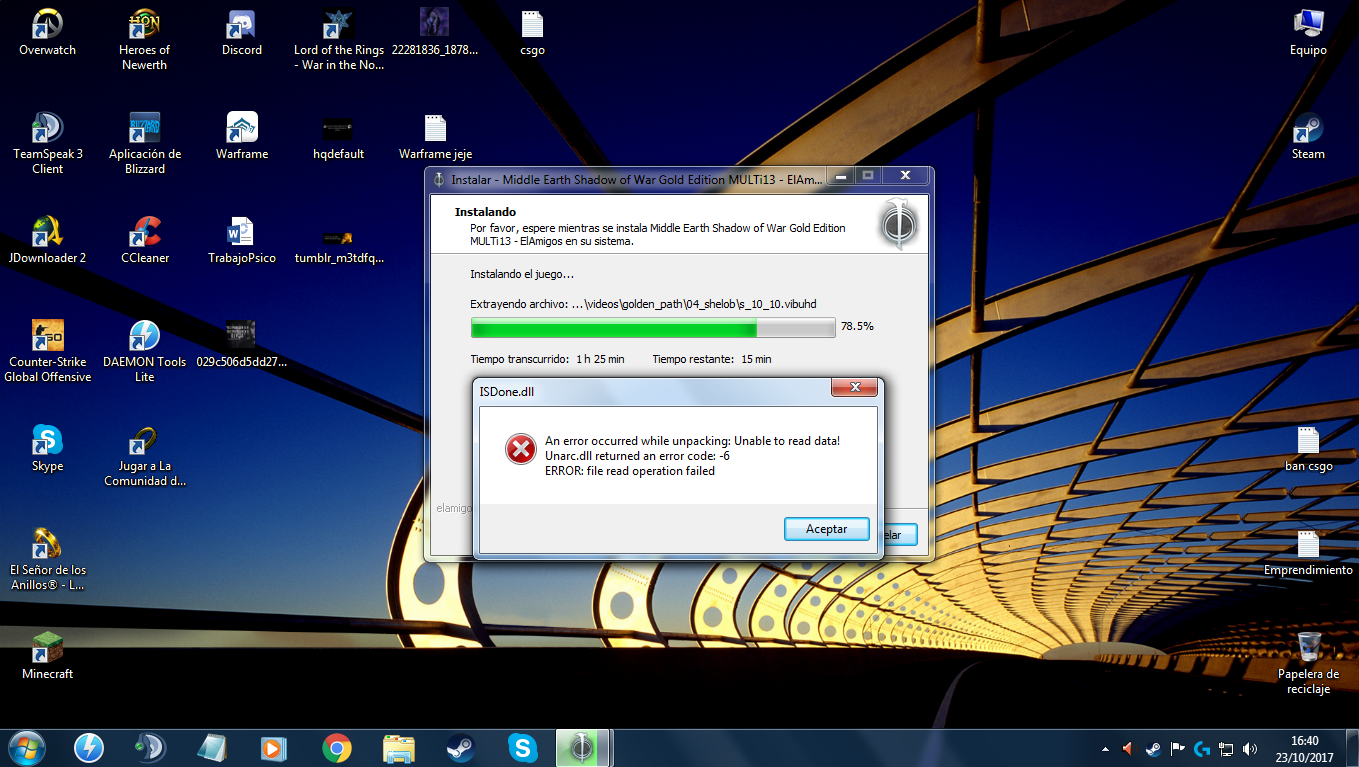Viewport: 1359px width, 767px height.
Task: Select the Counter-Strike Global Offensive desktop icon
Action: point(47,352)
